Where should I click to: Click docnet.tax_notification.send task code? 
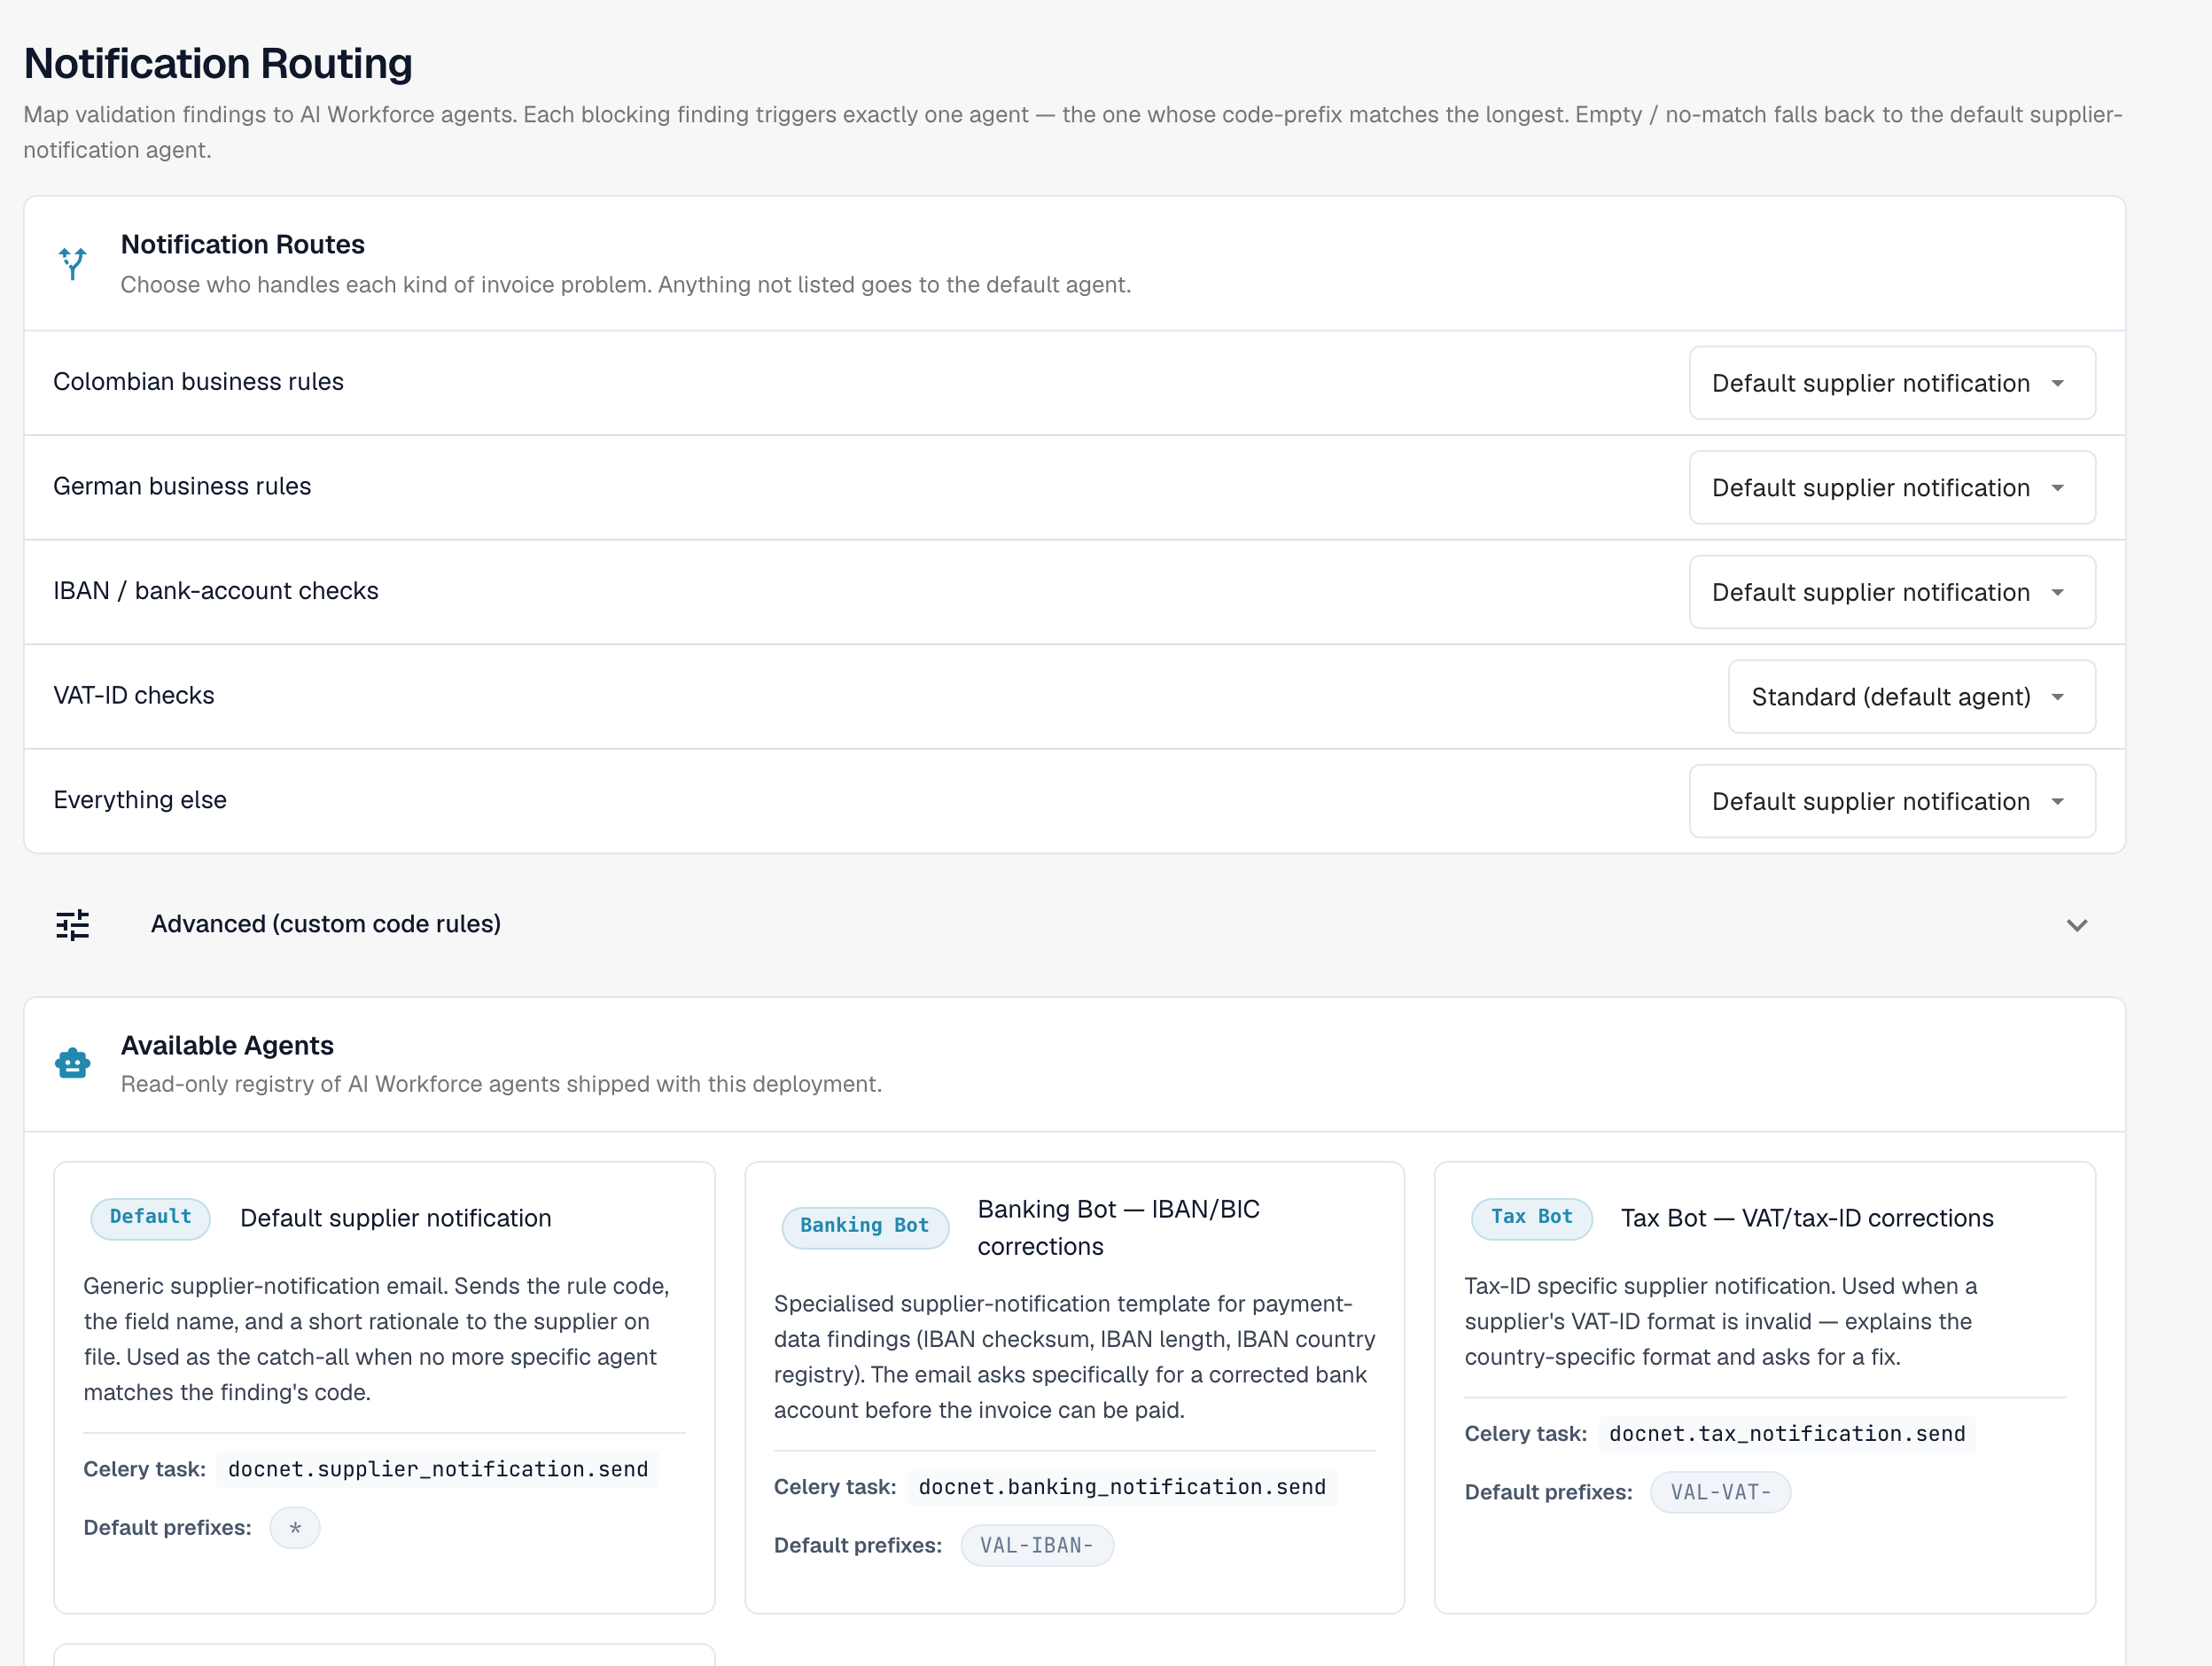(1787, 1434)
